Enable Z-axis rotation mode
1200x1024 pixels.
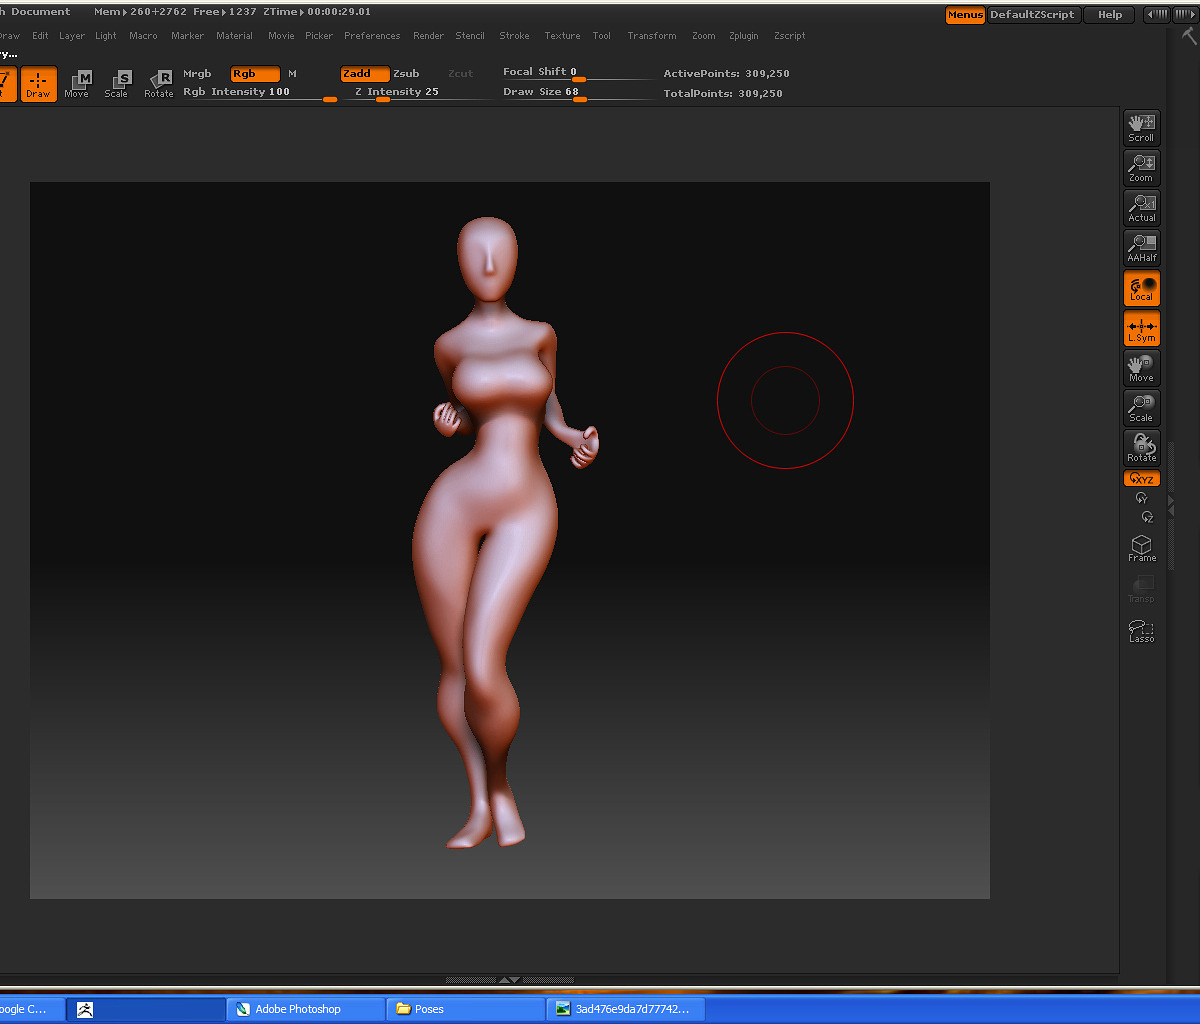coord(1147,516)
